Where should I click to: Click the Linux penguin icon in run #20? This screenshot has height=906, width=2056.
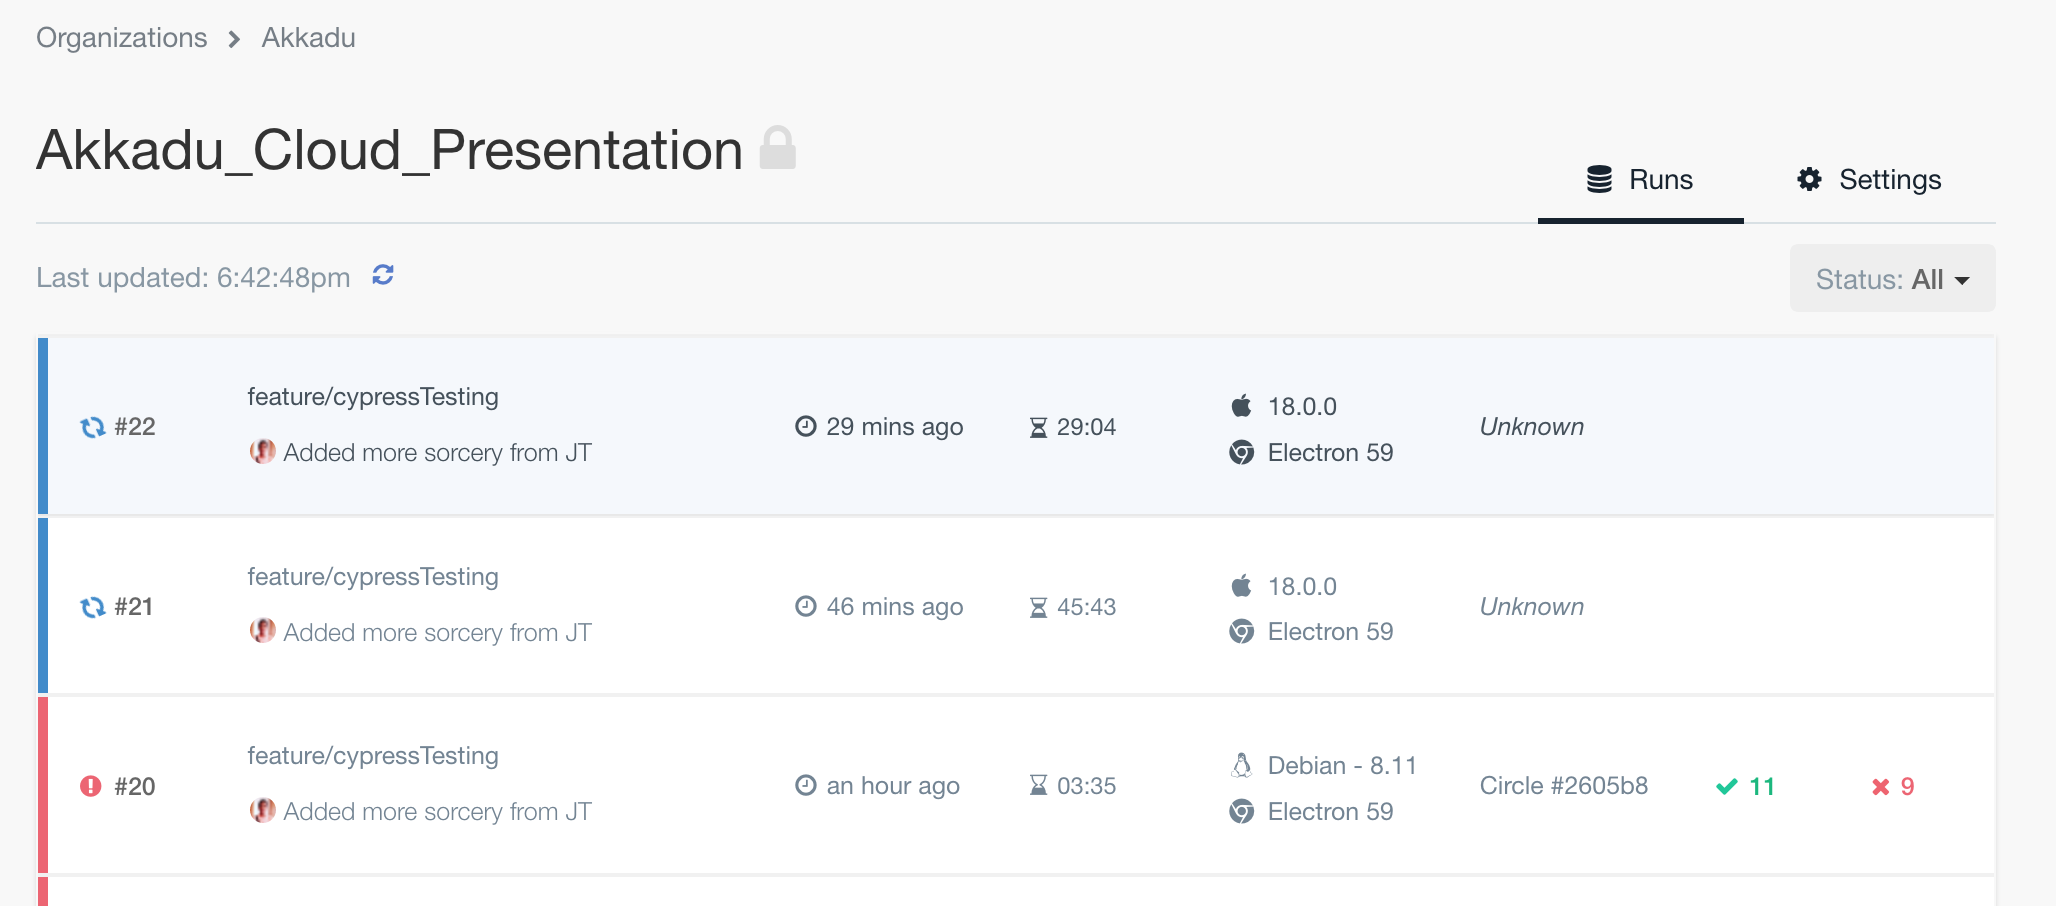[1241, 766]
